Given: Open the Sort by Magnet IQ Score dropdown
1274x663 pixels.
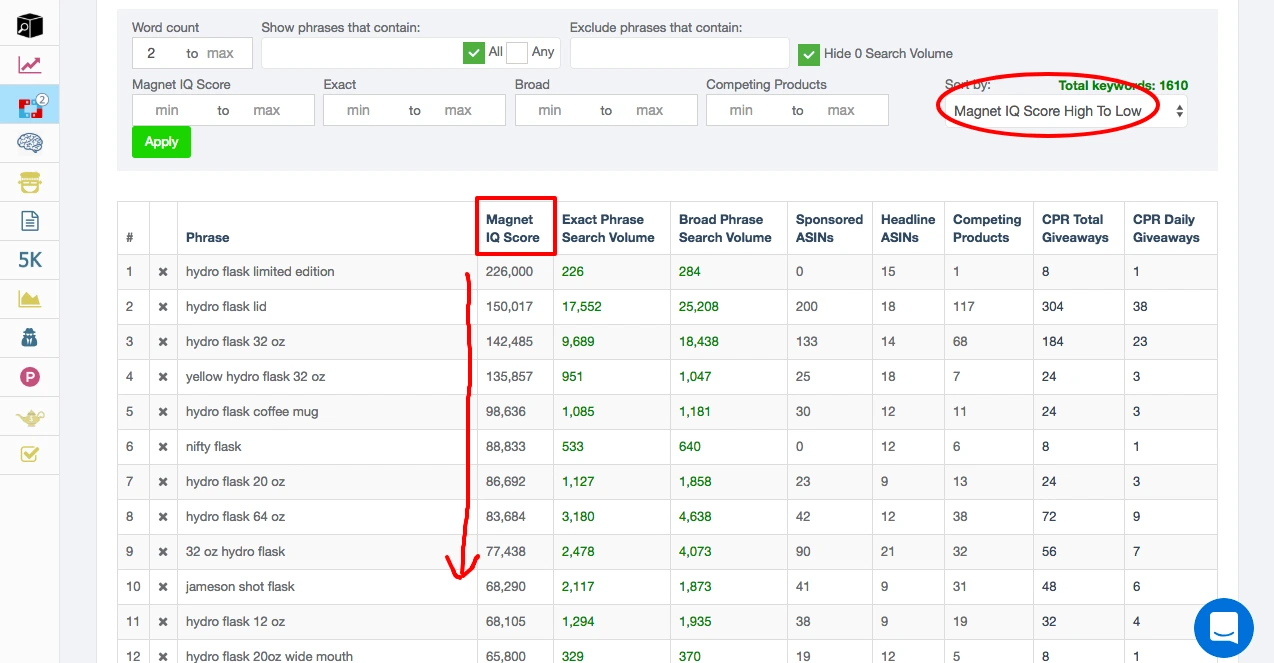Looking at the screenshot, I should [x=1066, y=111].
